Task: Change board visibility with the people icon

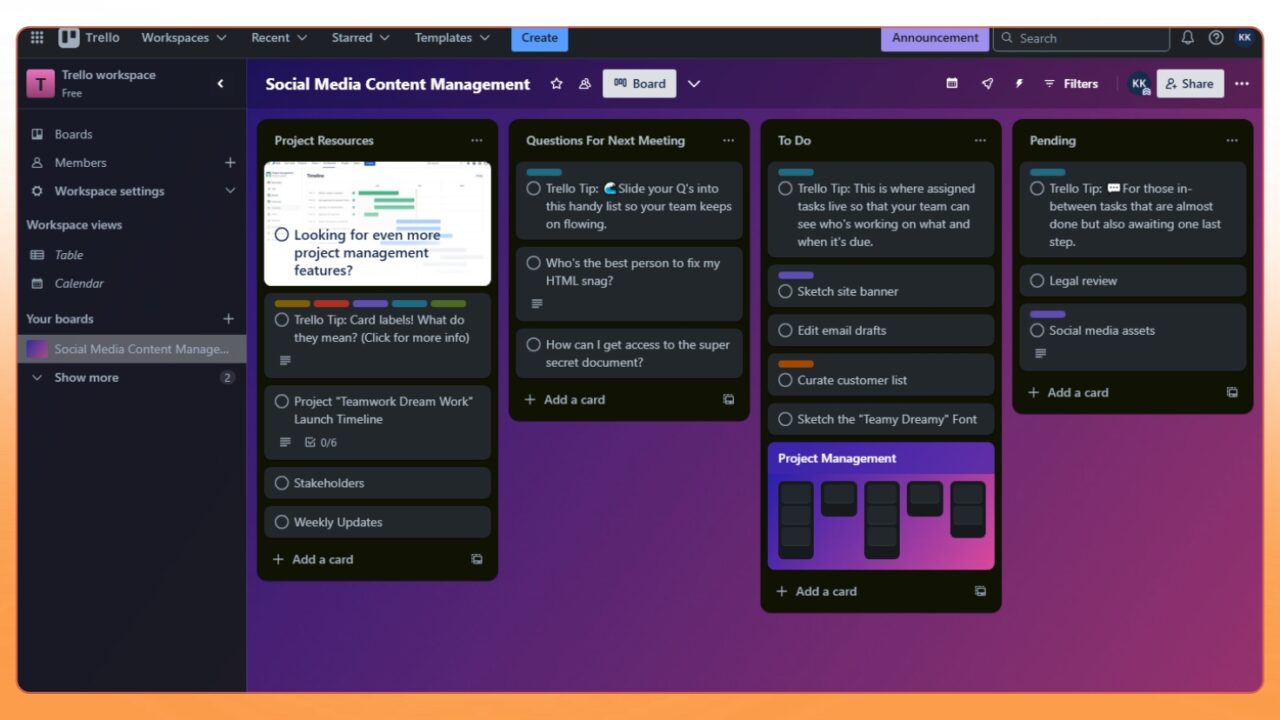Action: (x=585, y=84)
